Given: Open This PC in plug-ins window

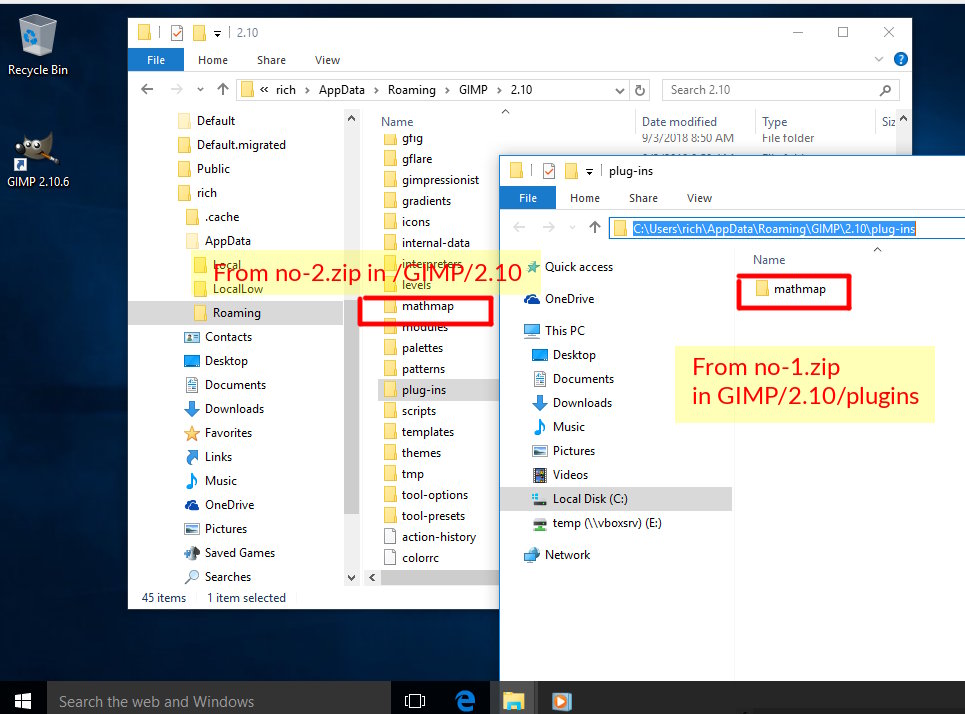Looking at the screenshot, I should coord(564,331).
